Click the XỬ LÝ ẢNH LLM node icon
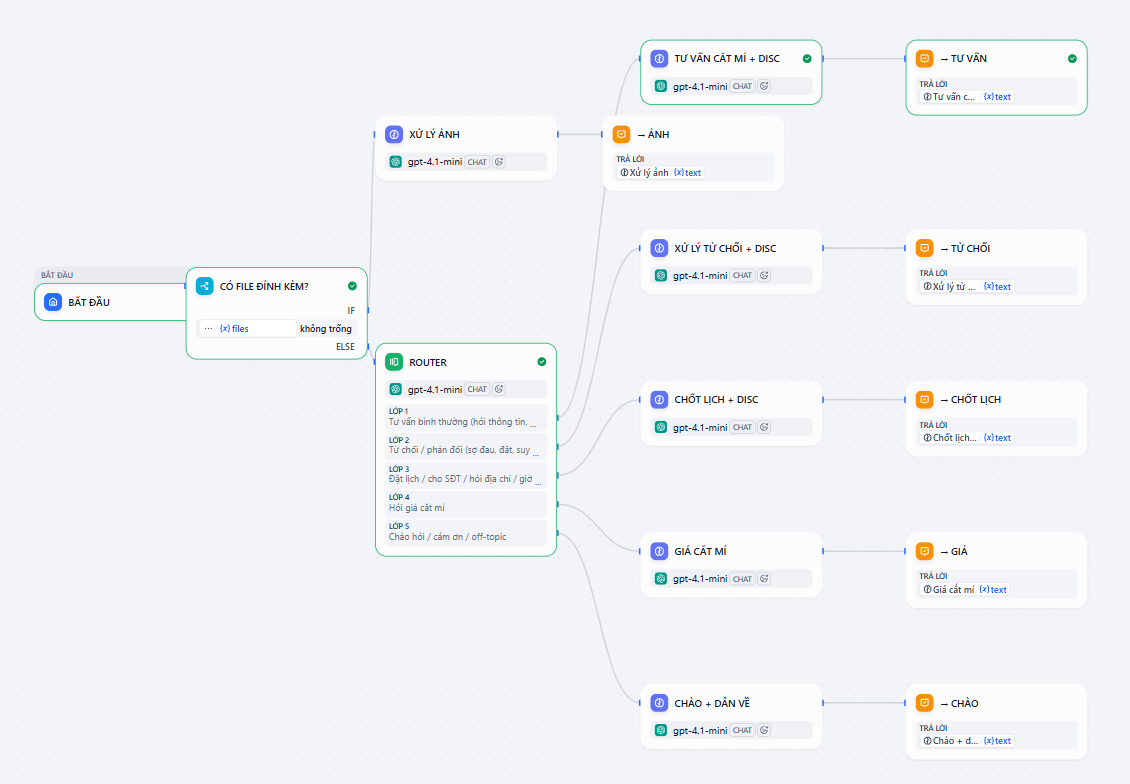The image size is (1130, 784). [x=391, y=133]
